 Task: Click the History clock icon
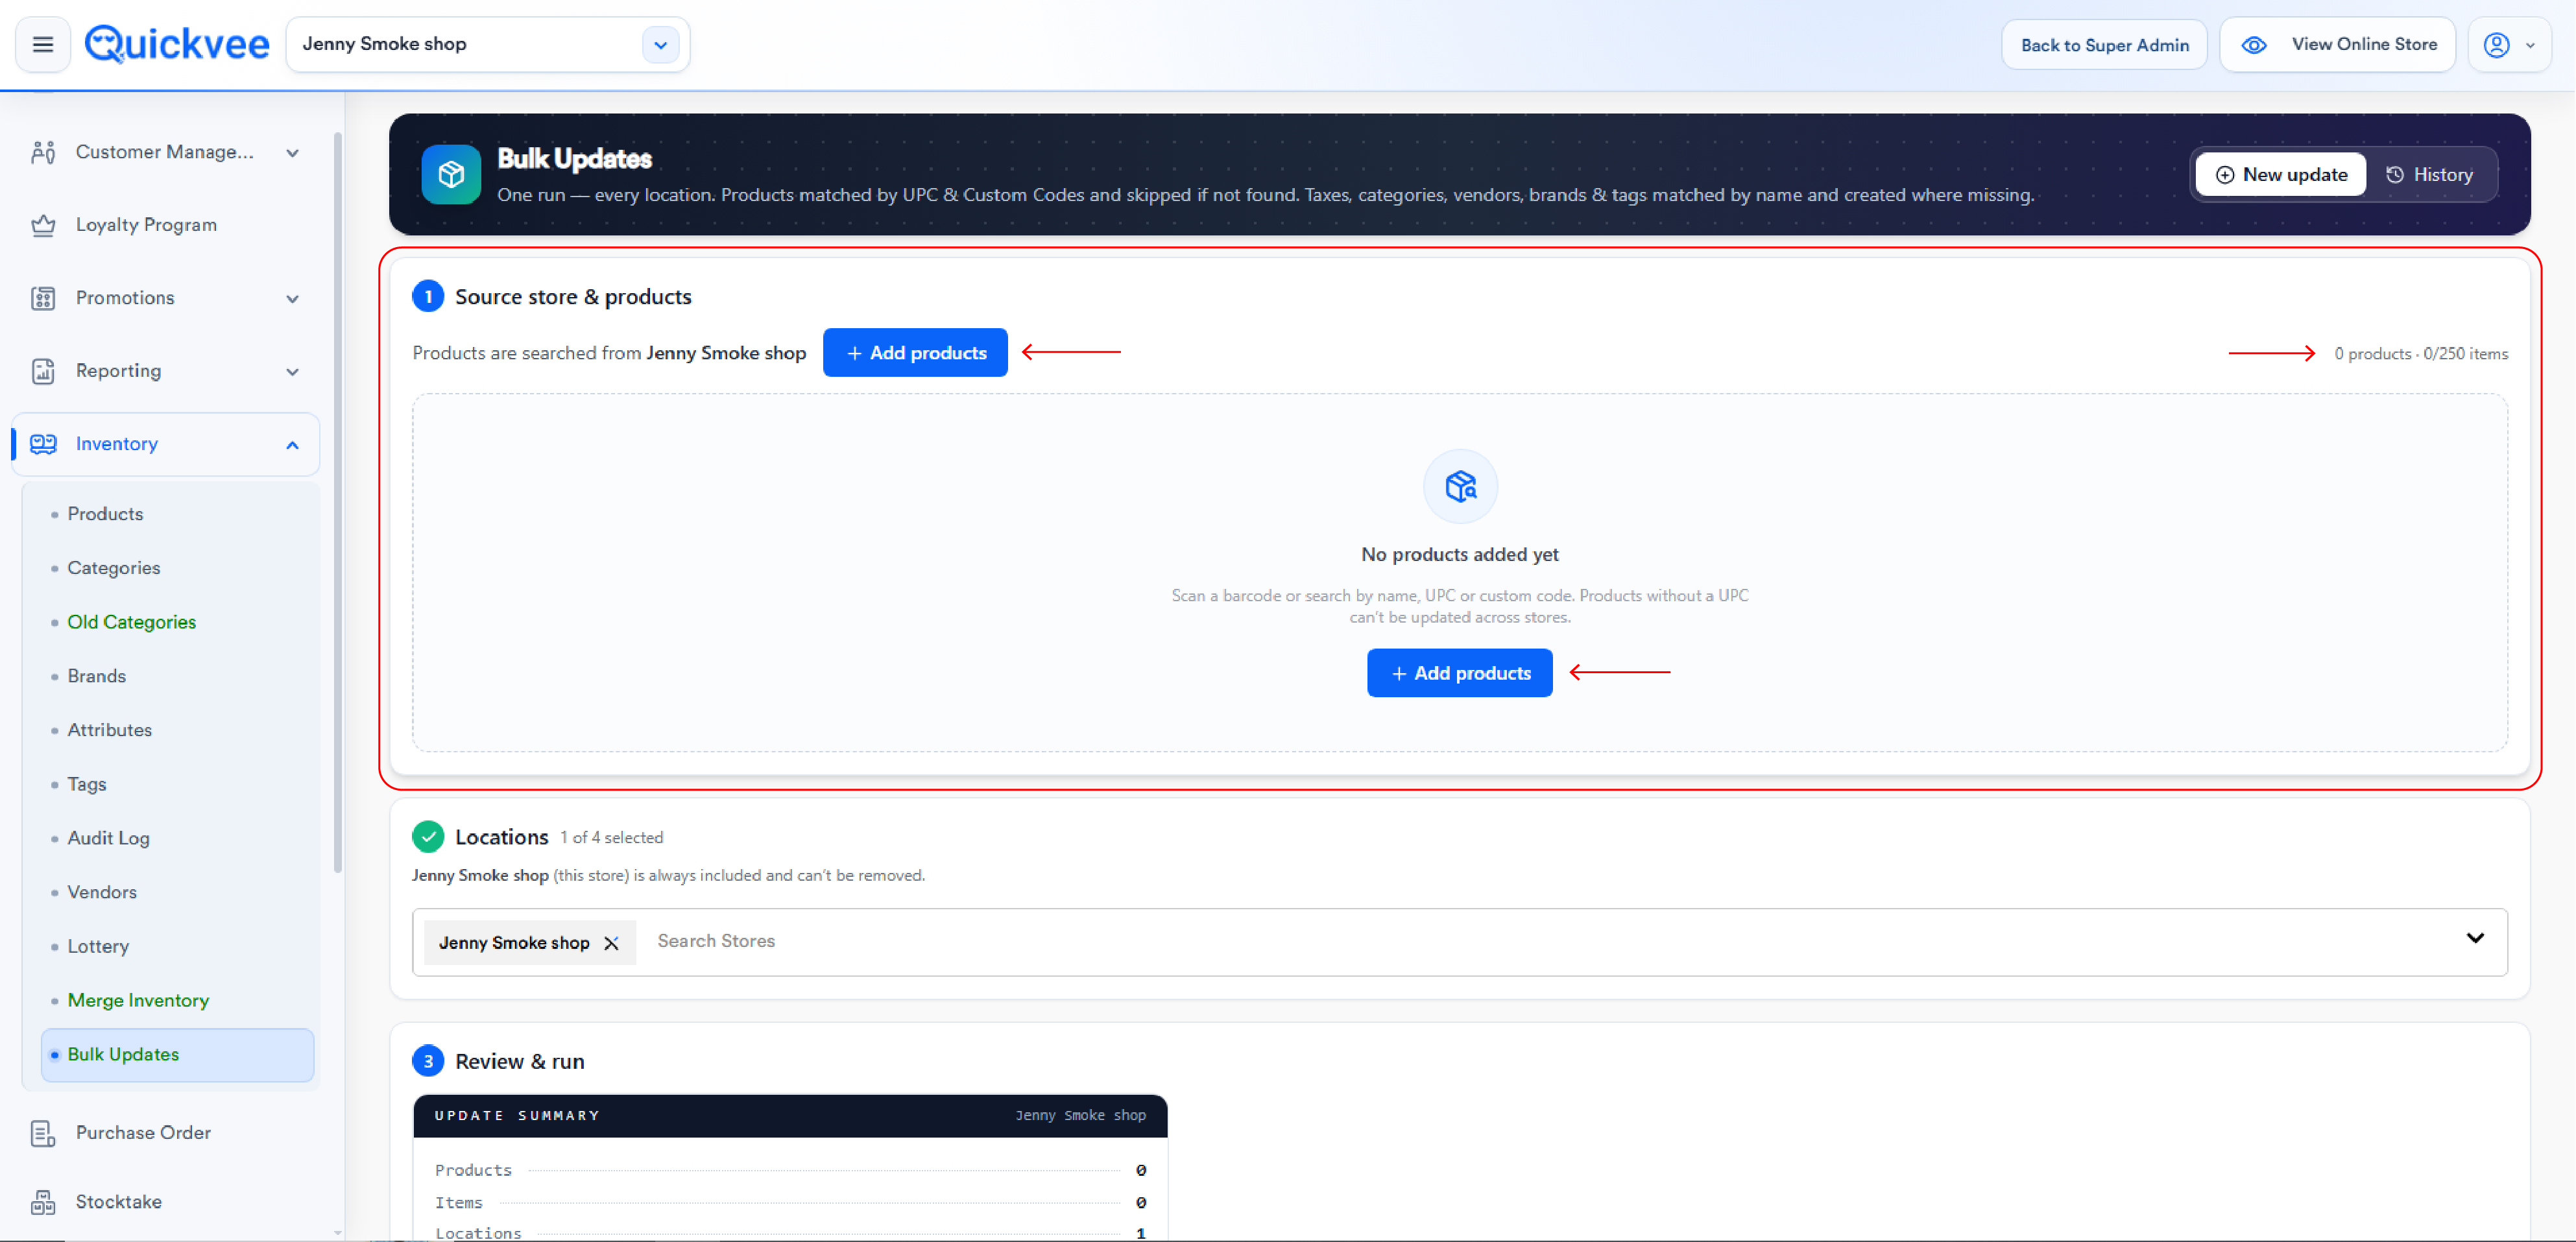pos(2395,175)
